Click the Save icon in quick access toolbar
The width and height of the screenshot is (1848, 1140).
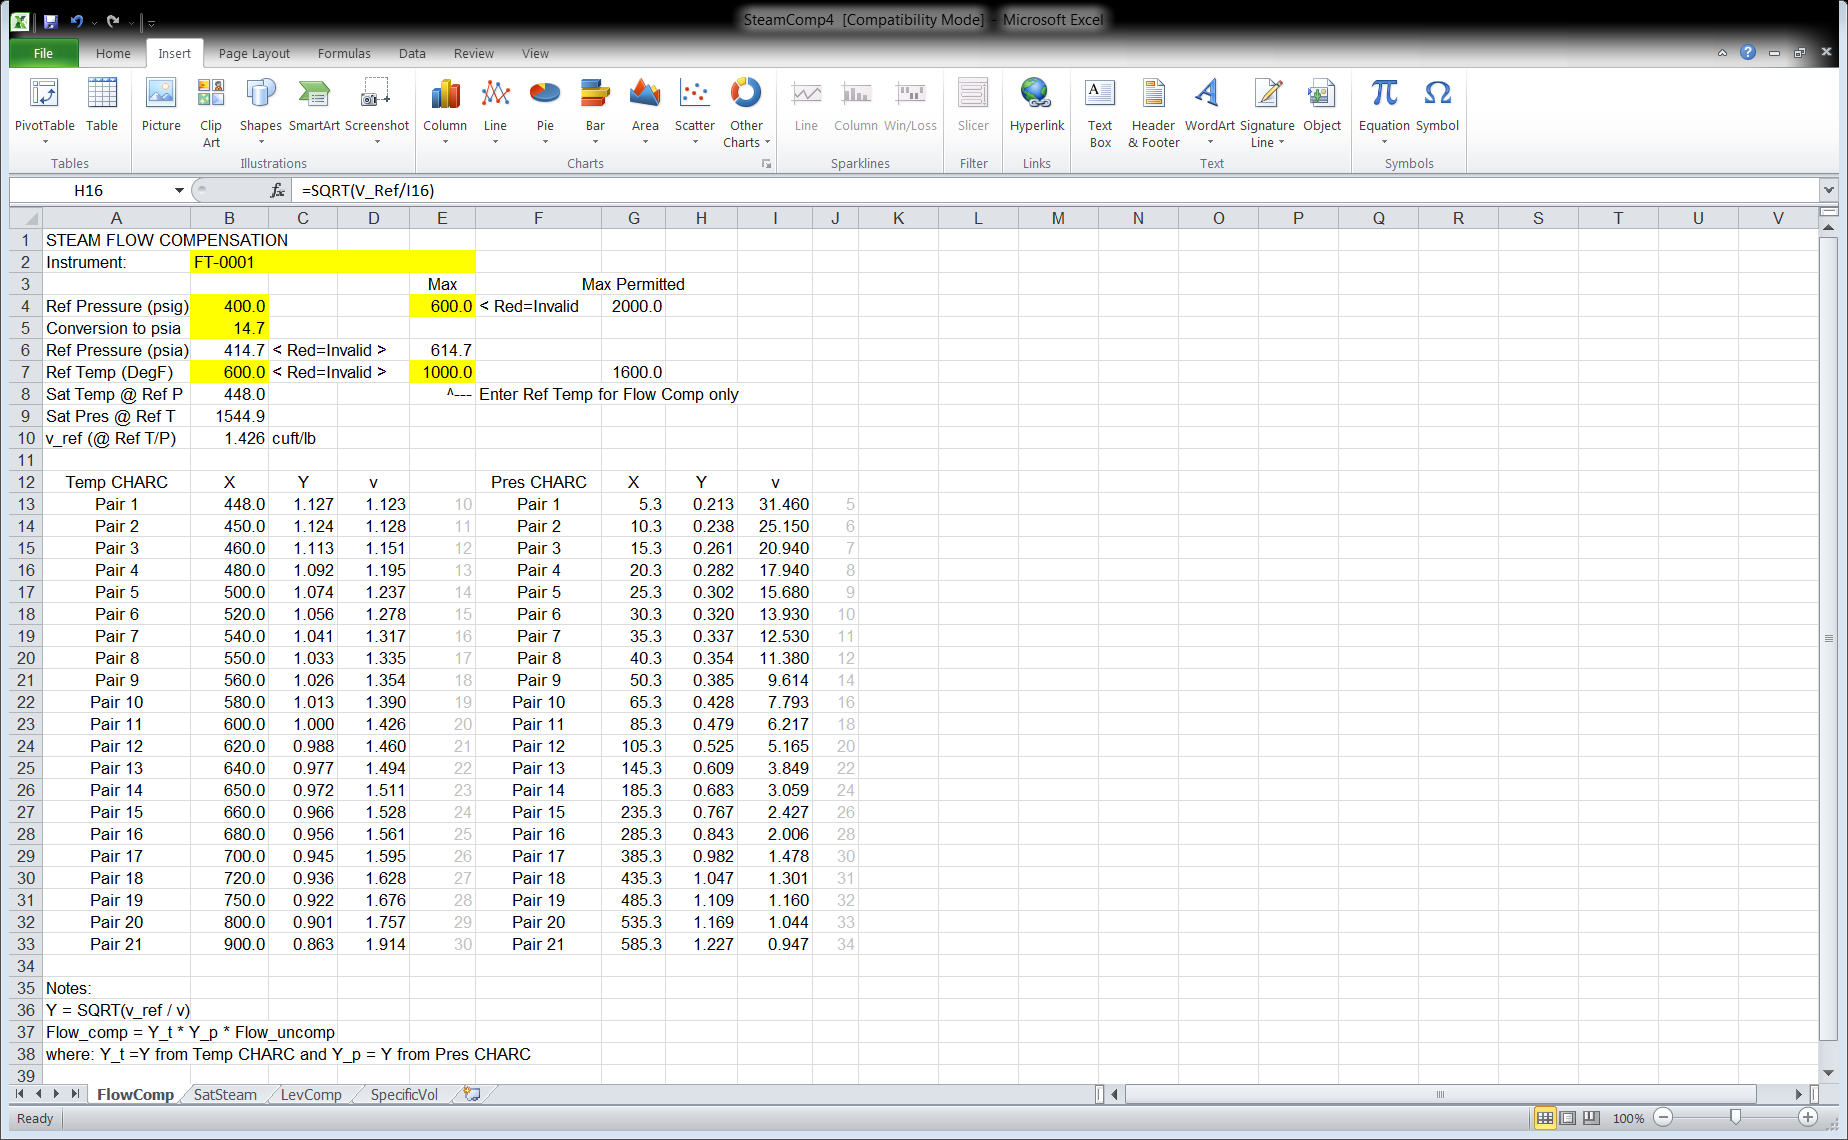50,21
